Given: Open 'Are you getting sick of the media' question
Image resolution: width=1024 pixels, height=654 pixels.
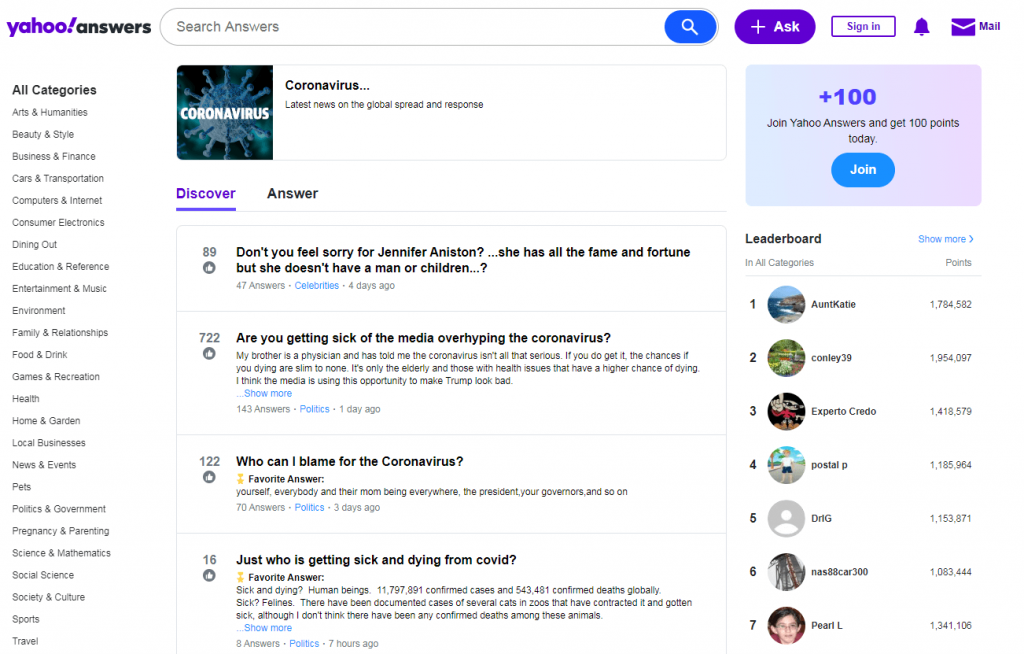Looking at the screenshot, I should click(423, 338).
